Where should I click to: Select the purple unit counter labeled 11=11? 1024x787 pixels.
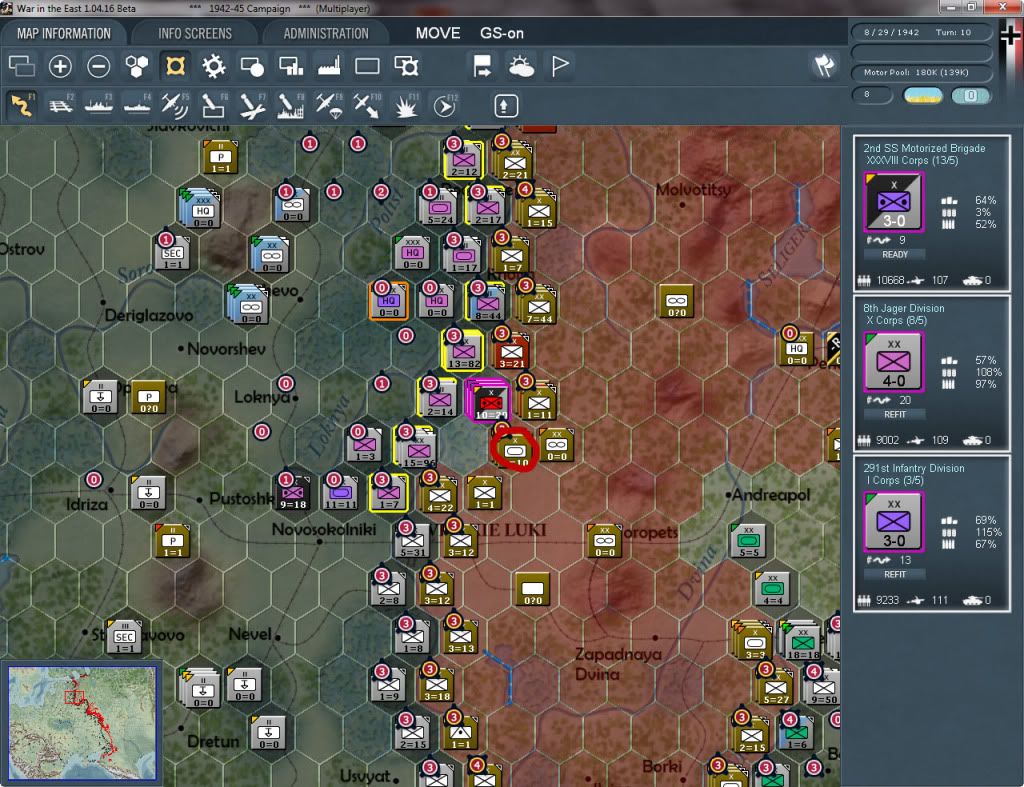tap(340, 494)
